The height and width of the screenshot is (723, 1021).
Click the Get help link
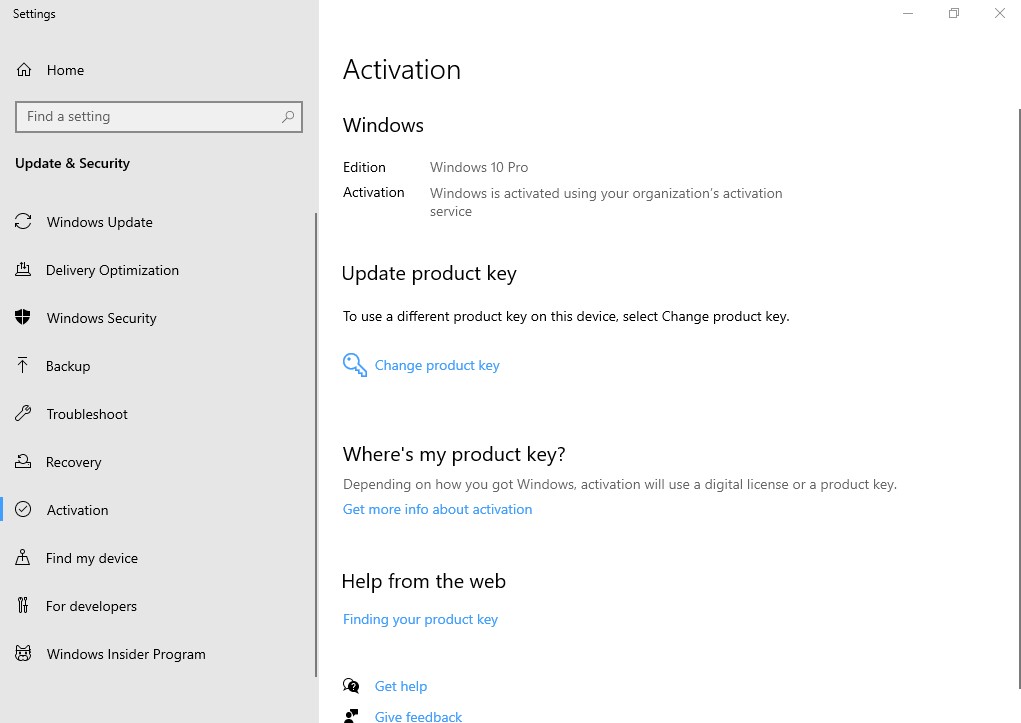400,686
